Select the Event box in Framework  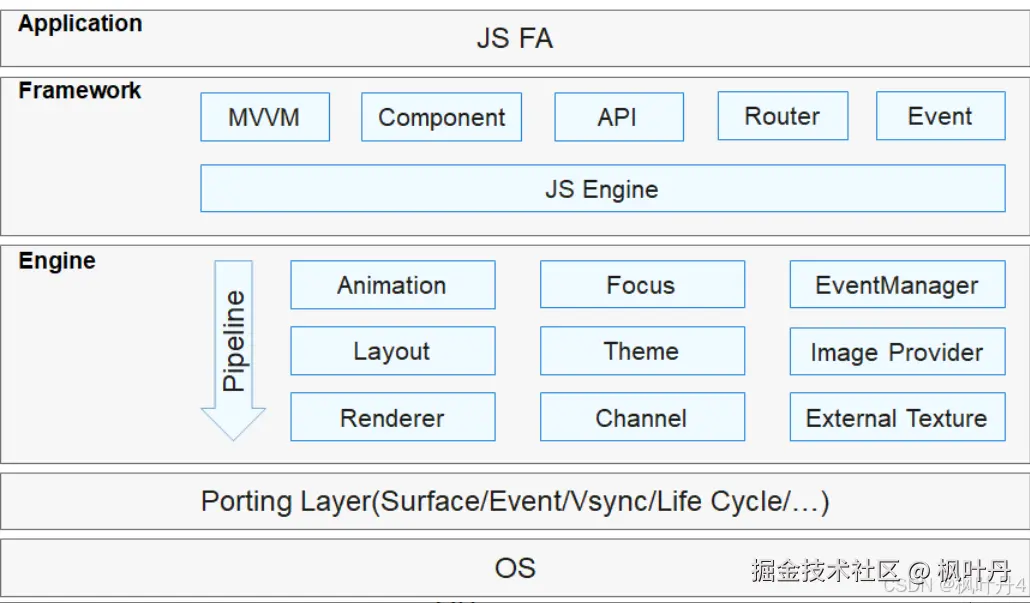pos(940,116)
